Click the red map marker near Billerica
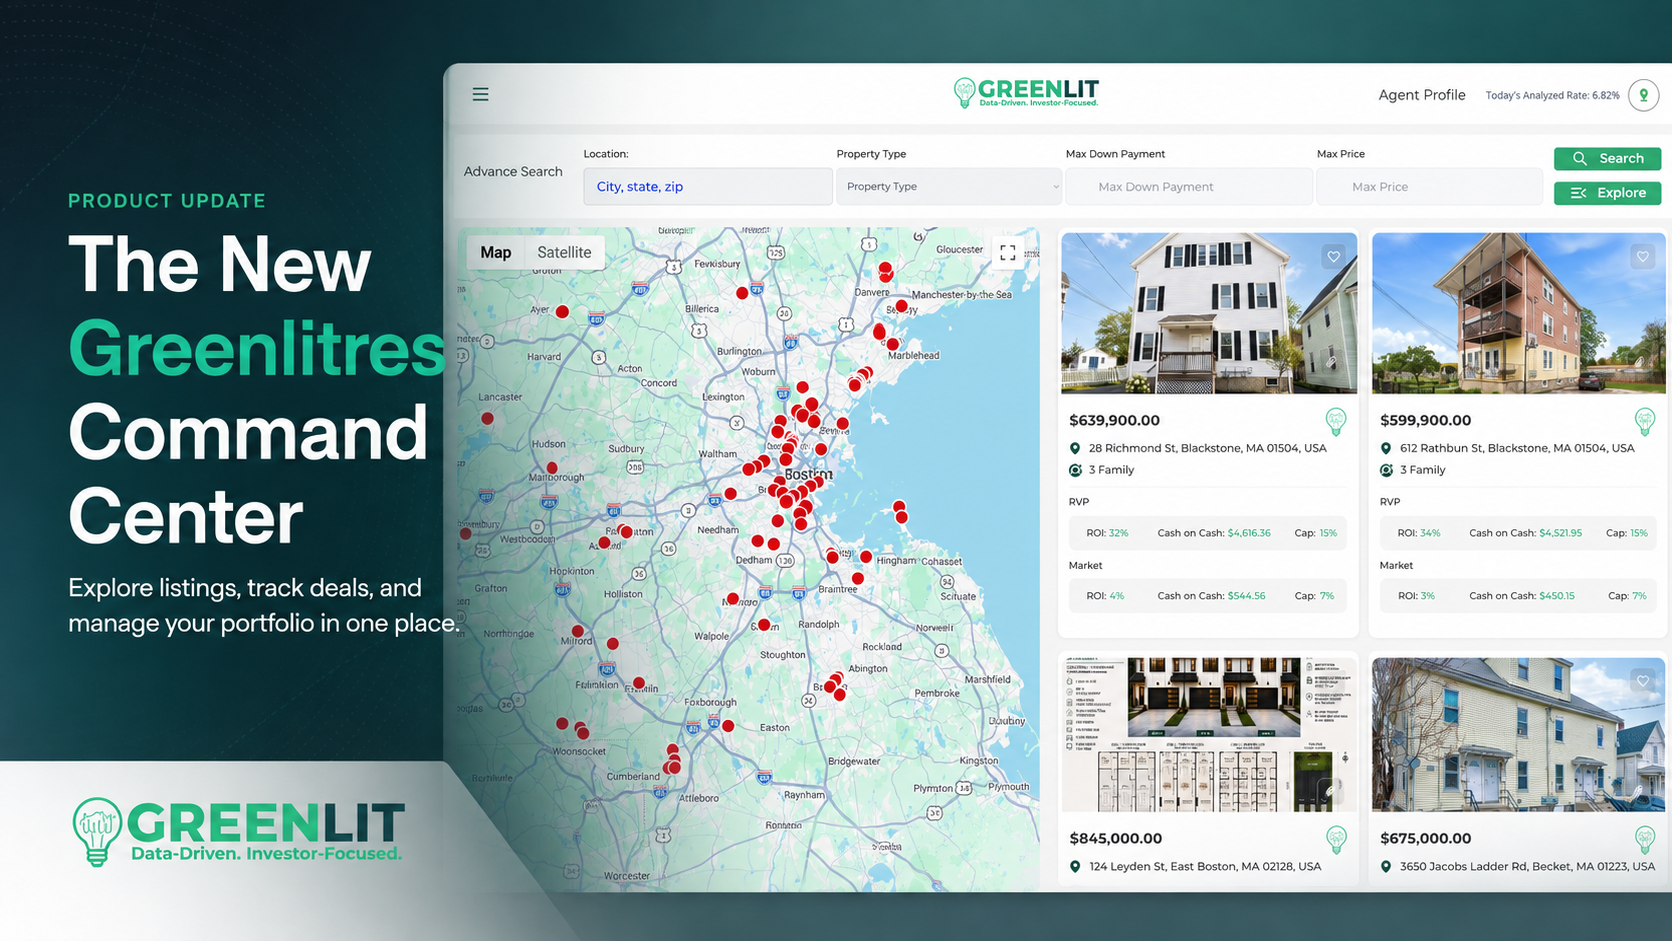Image resolution: width=1672 pixels, height=941 pixels. 742,293
